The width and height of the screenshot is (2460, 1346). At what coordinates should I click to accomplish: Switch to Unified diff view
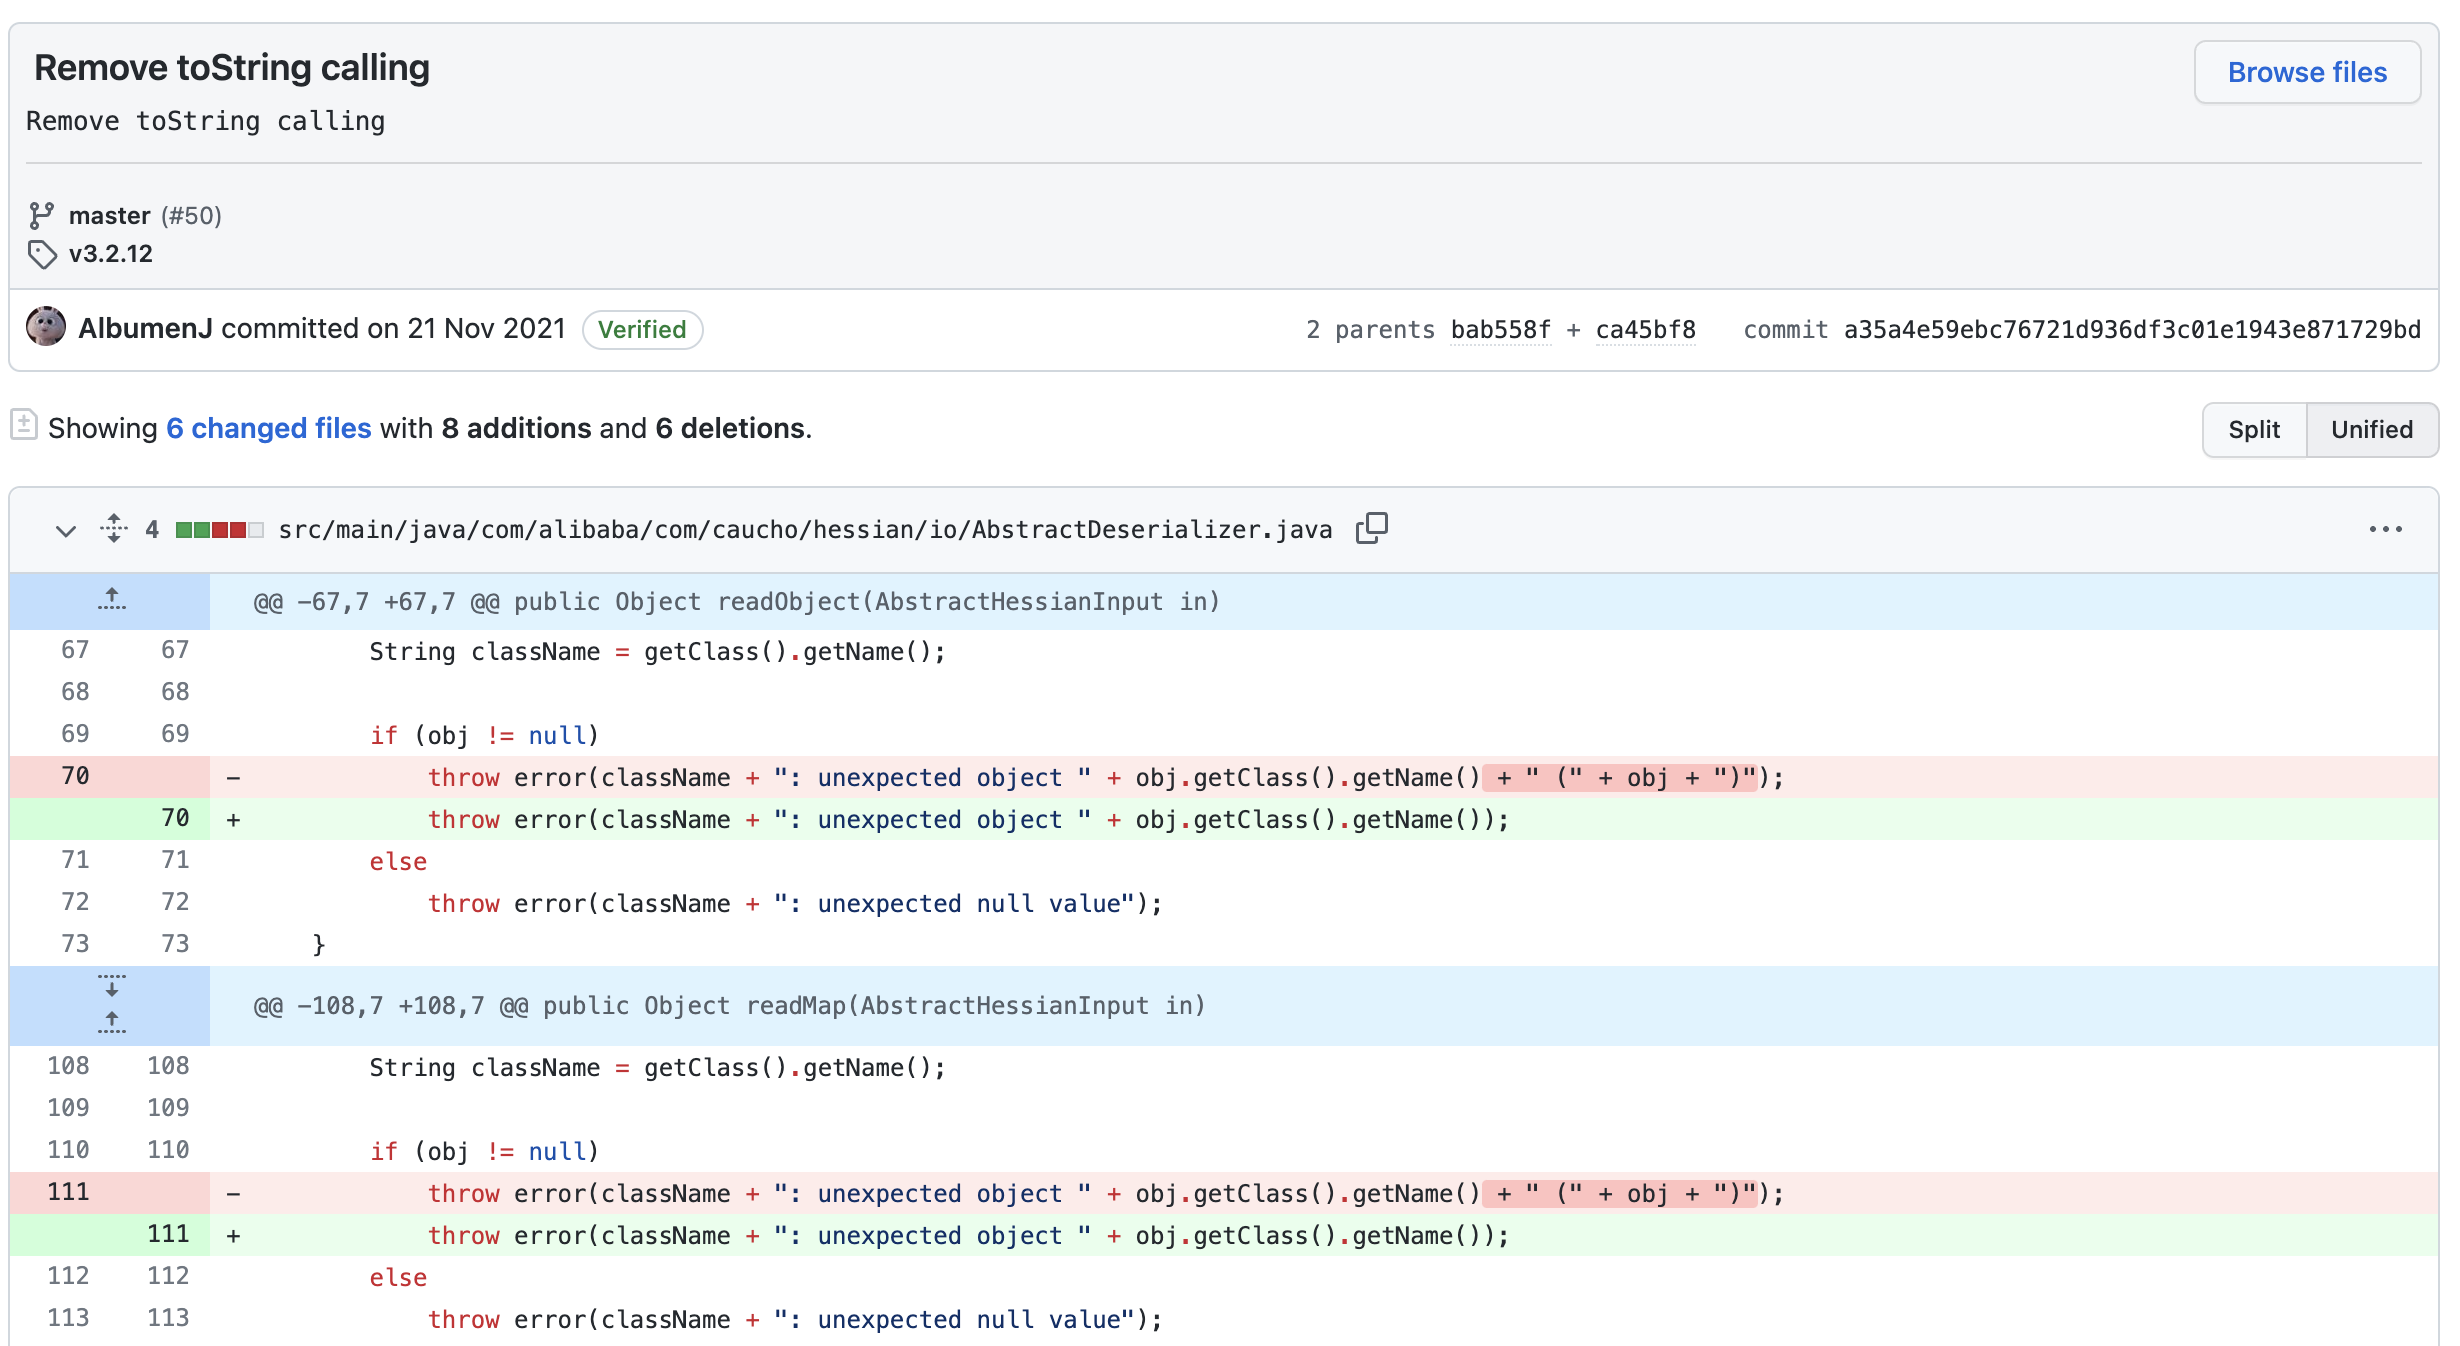click(x=2371, y=430)
